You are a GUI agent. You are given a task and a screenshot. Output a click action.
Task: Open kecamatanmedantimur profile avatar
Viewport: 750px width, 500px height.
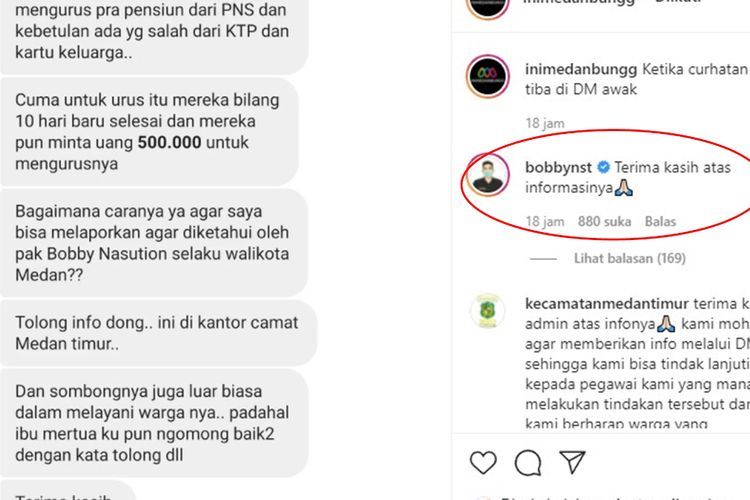(487, 311)
